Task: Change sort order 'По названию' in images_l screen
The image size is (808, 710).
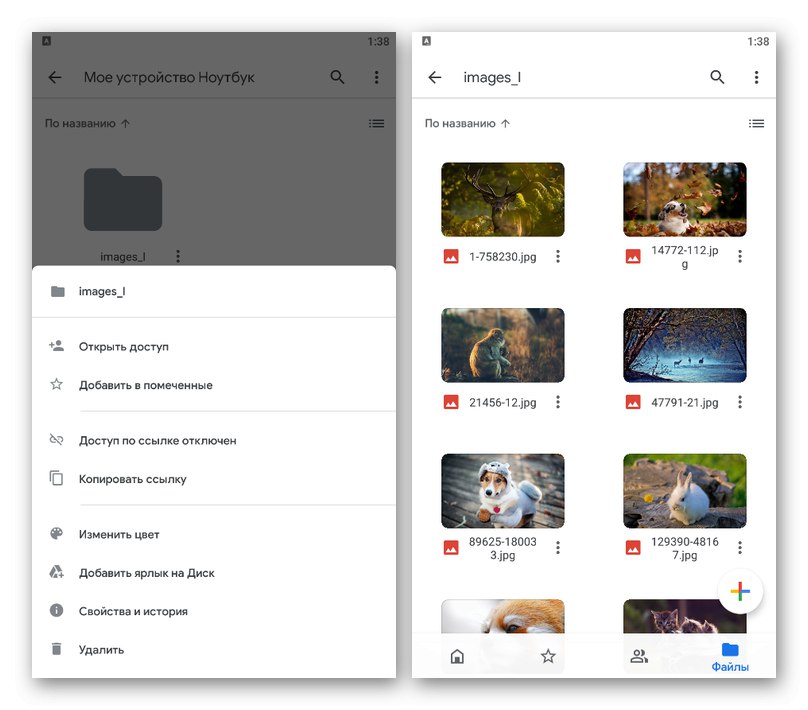Action: click(467, 123)
